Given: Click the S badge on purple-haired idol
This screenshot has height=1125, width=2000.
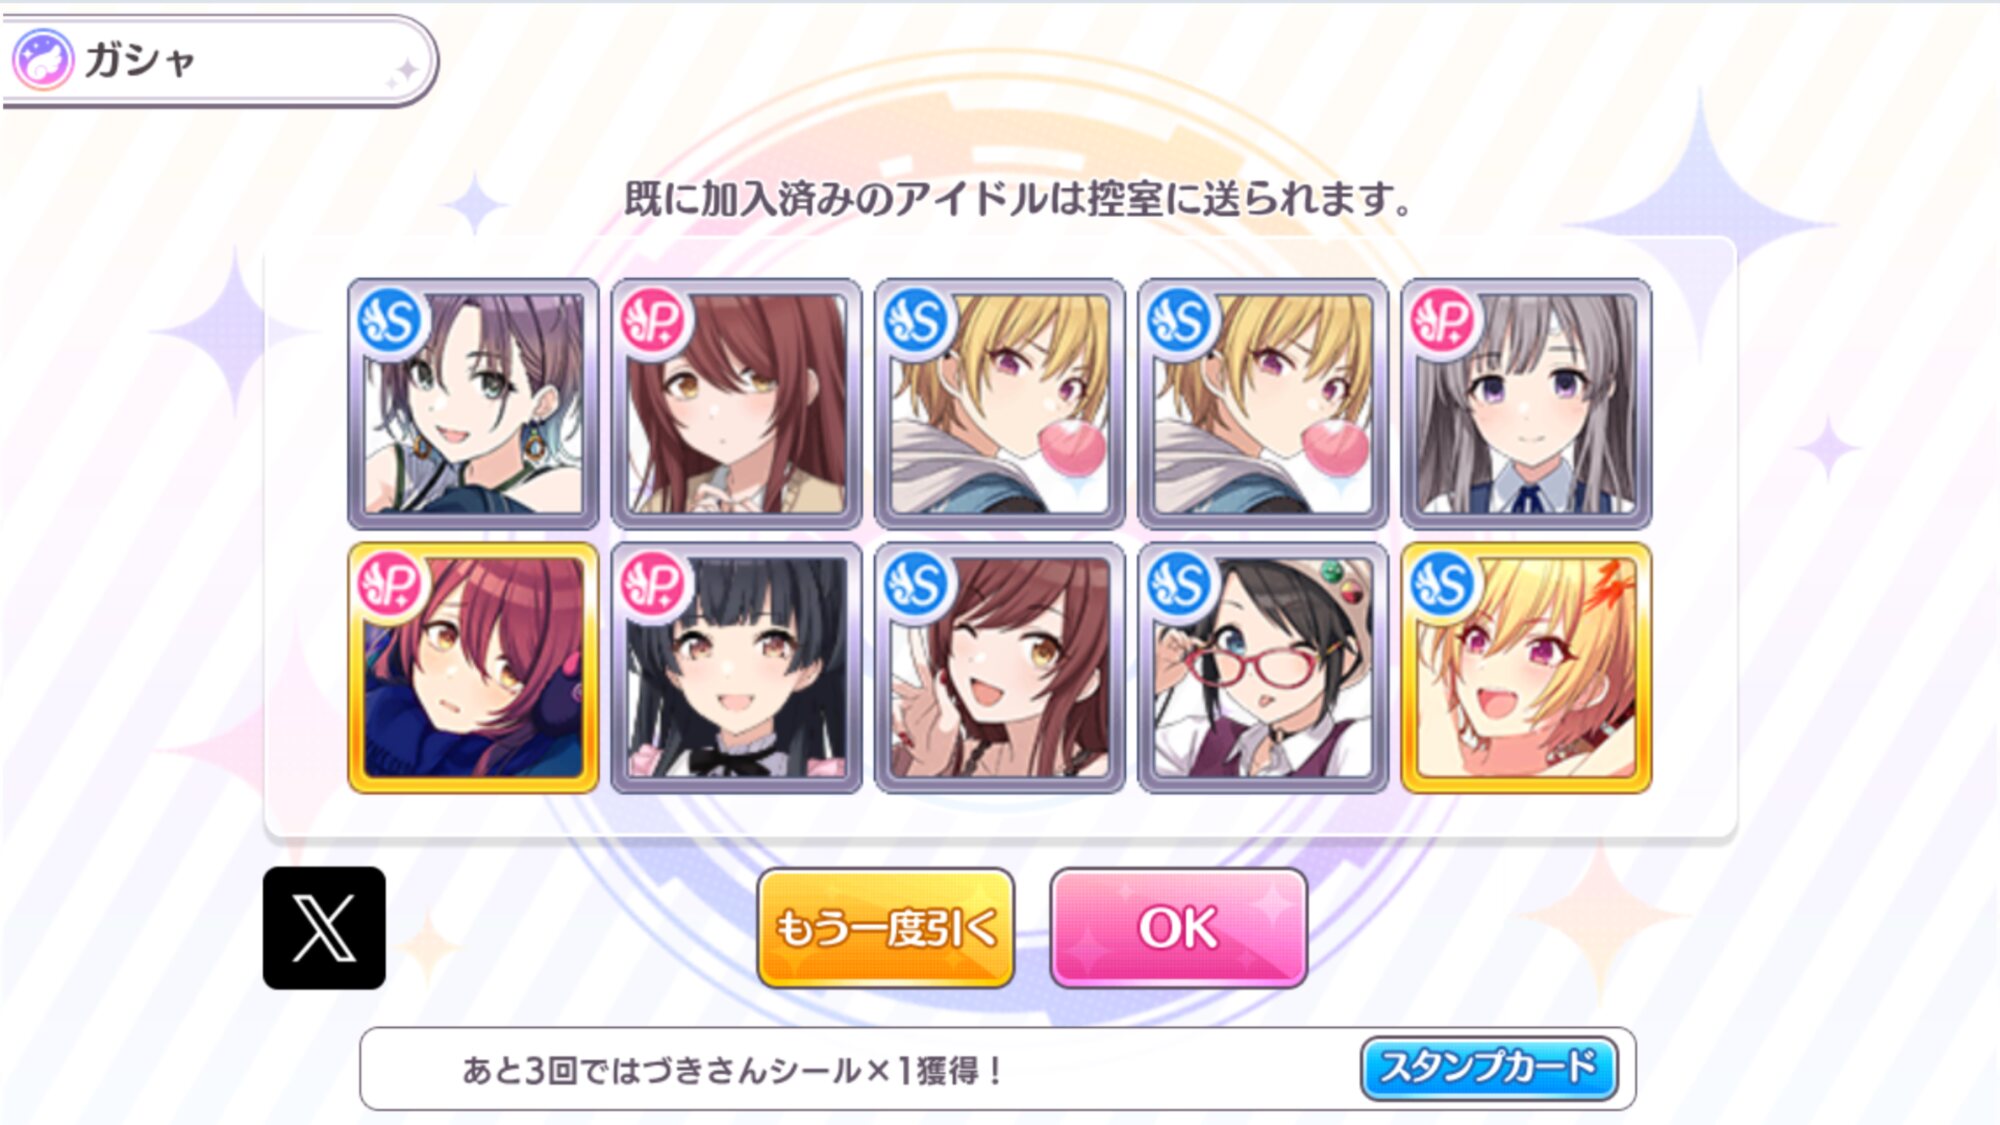Looking at the screenshot, I should (x=389, y=321).
